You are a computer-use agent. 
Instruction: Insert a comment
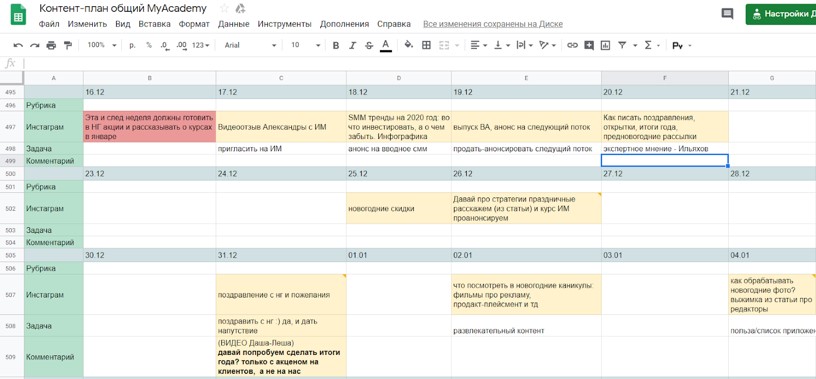click(x=589, y=45)
